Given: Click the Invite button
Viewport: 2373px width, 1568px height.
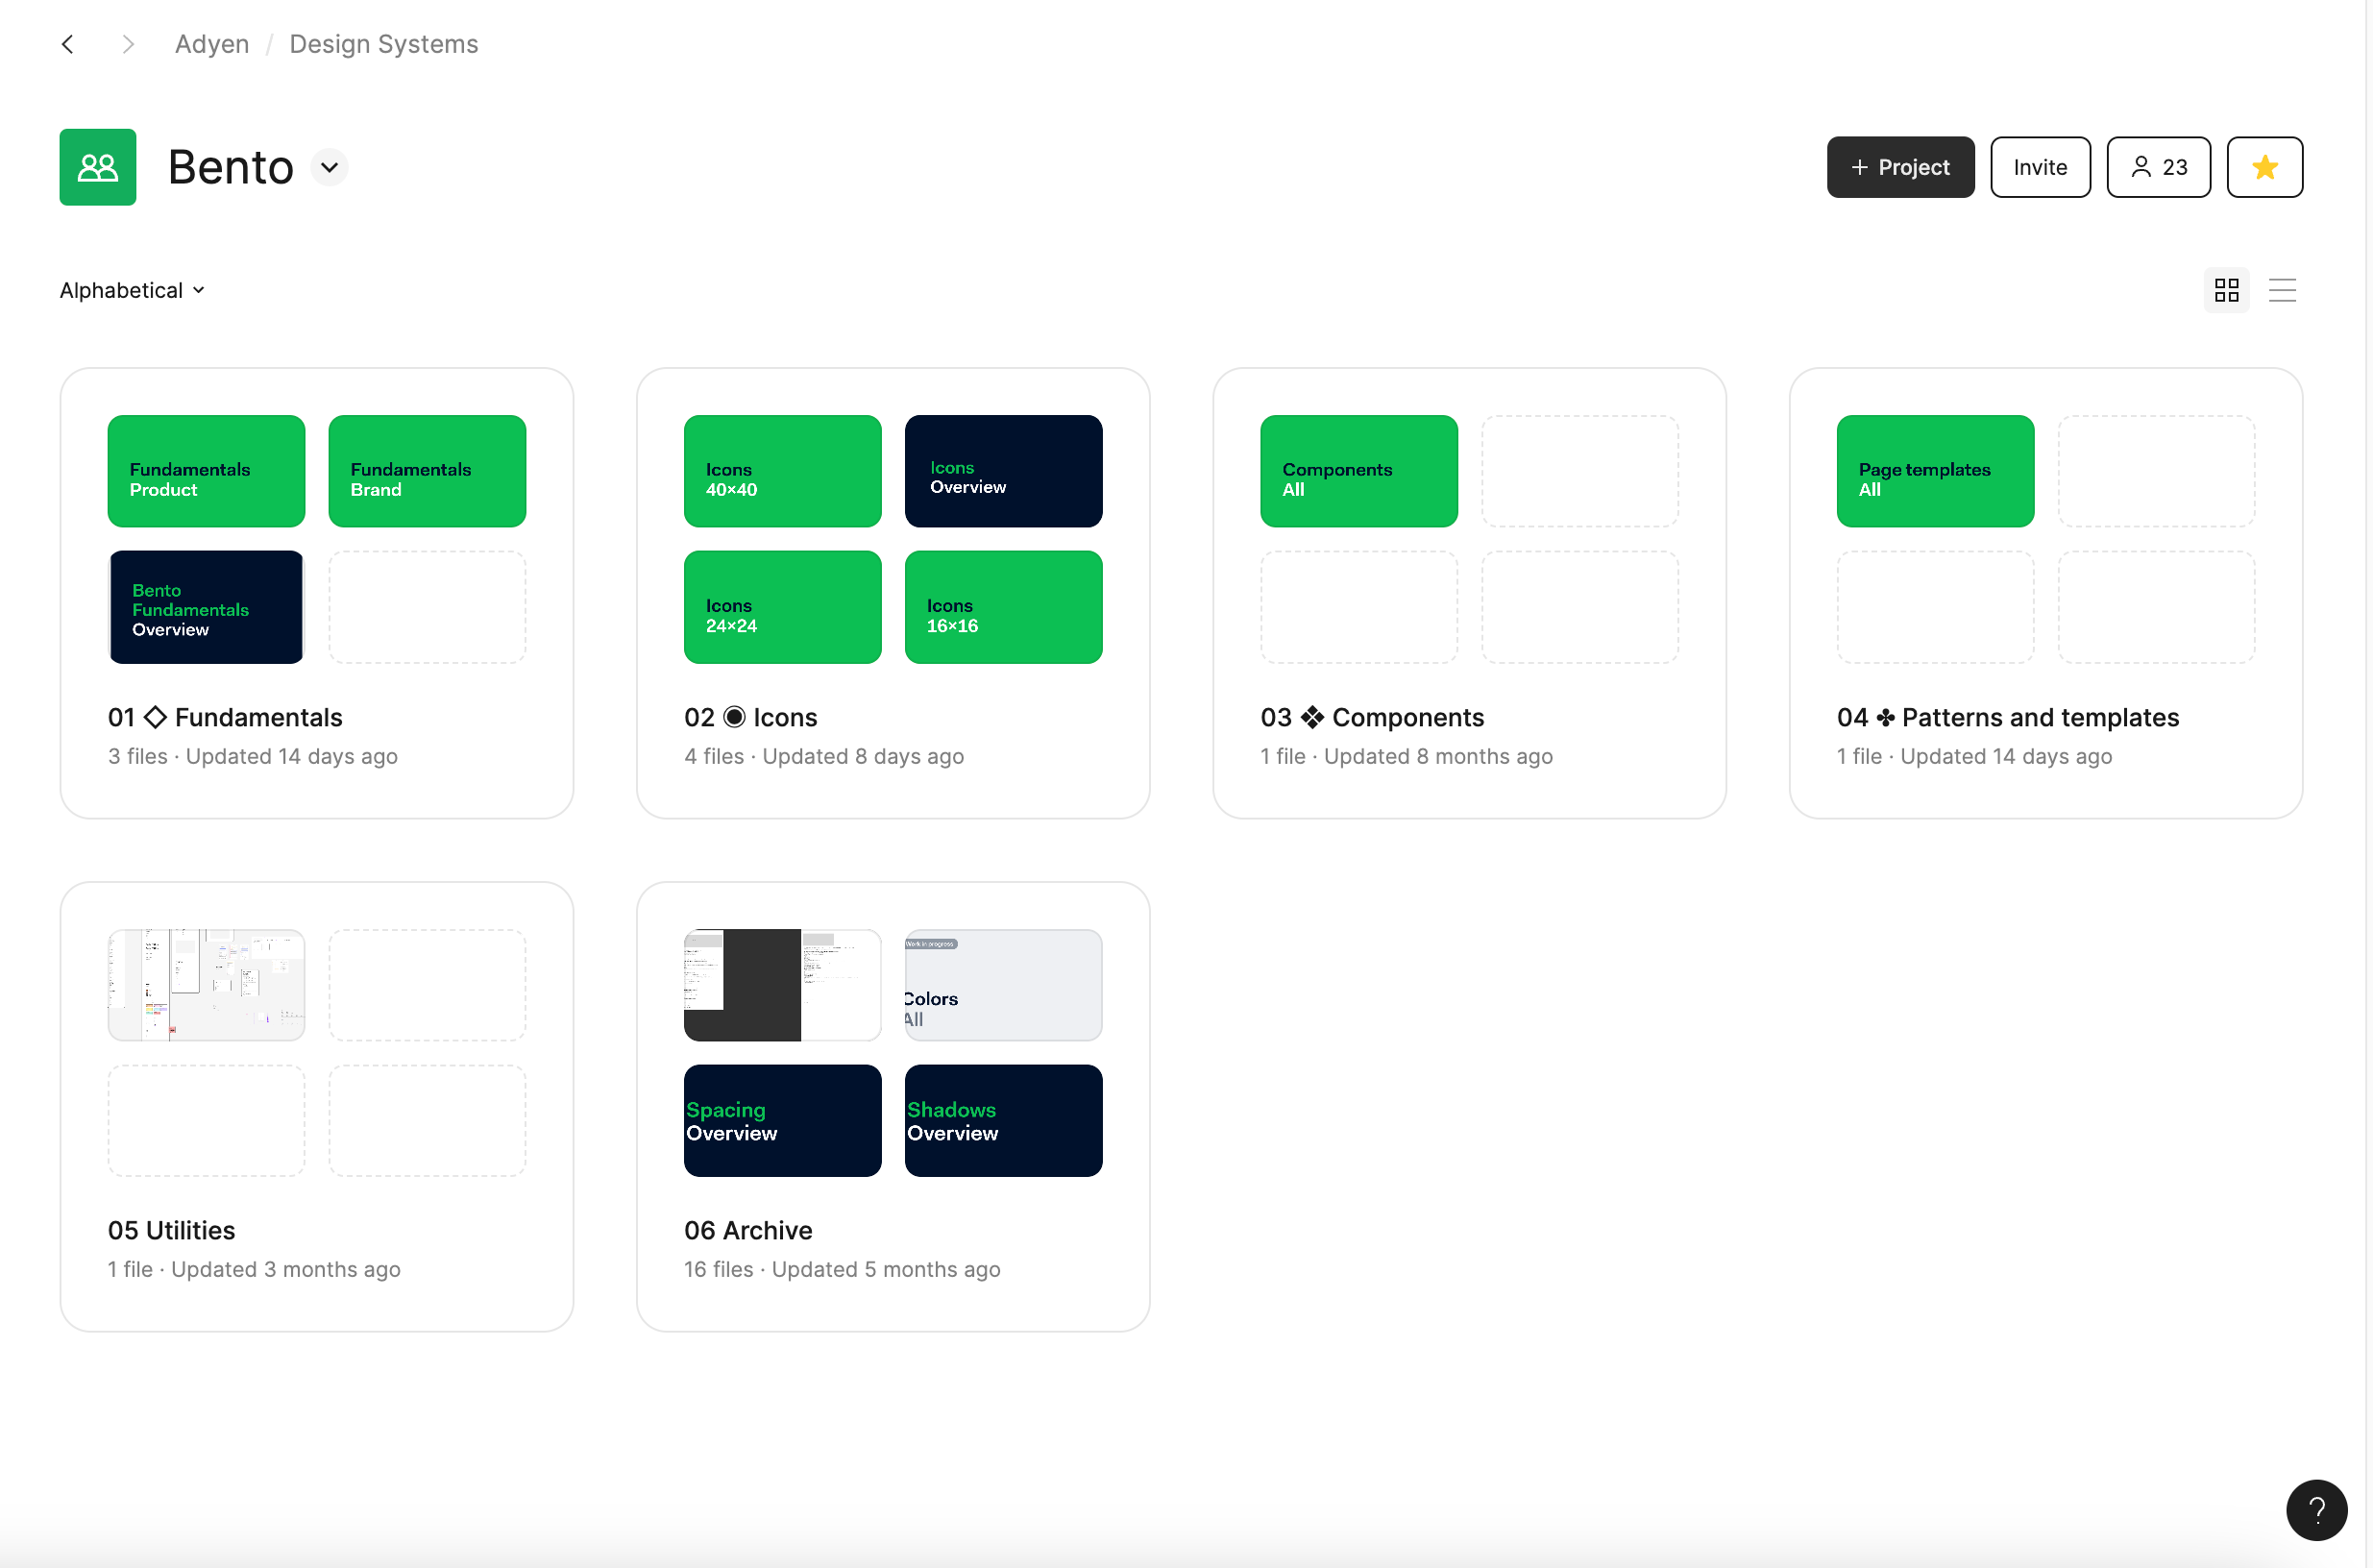Looking at the screenshot, I should 2040,167.
